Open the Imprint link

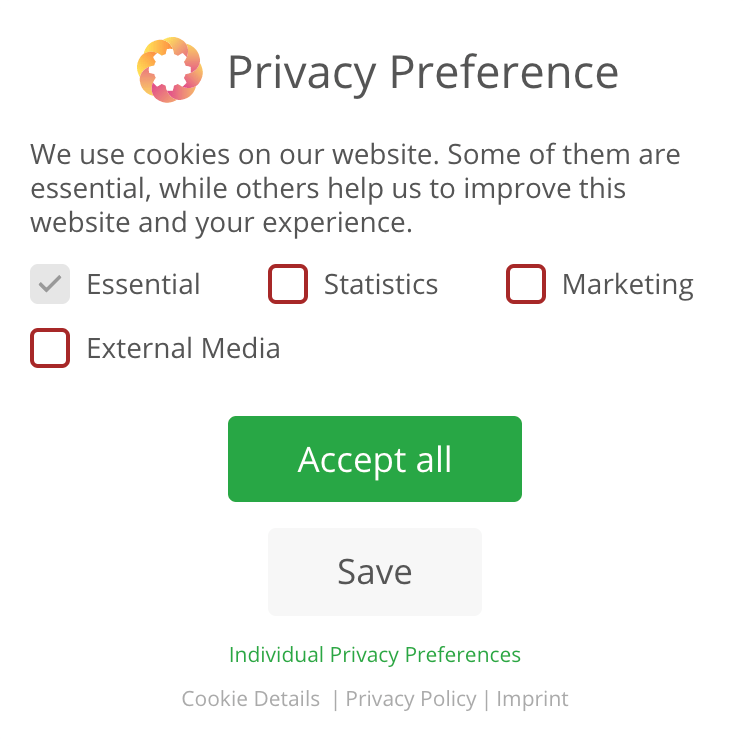click(x=532, y=699)
